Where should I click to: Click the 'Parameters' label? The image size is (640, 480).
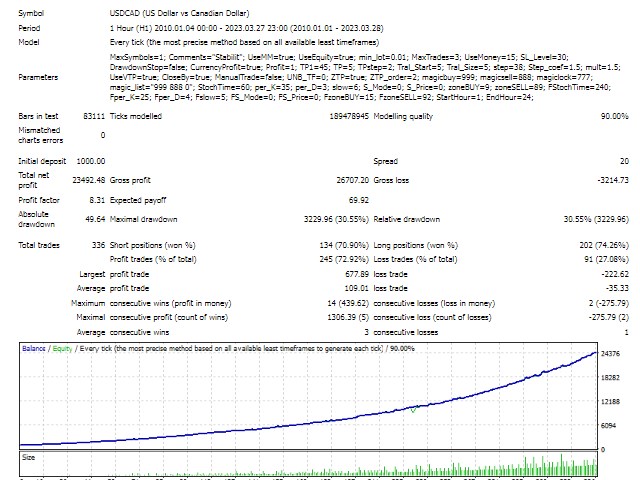[x=38, y=77]
